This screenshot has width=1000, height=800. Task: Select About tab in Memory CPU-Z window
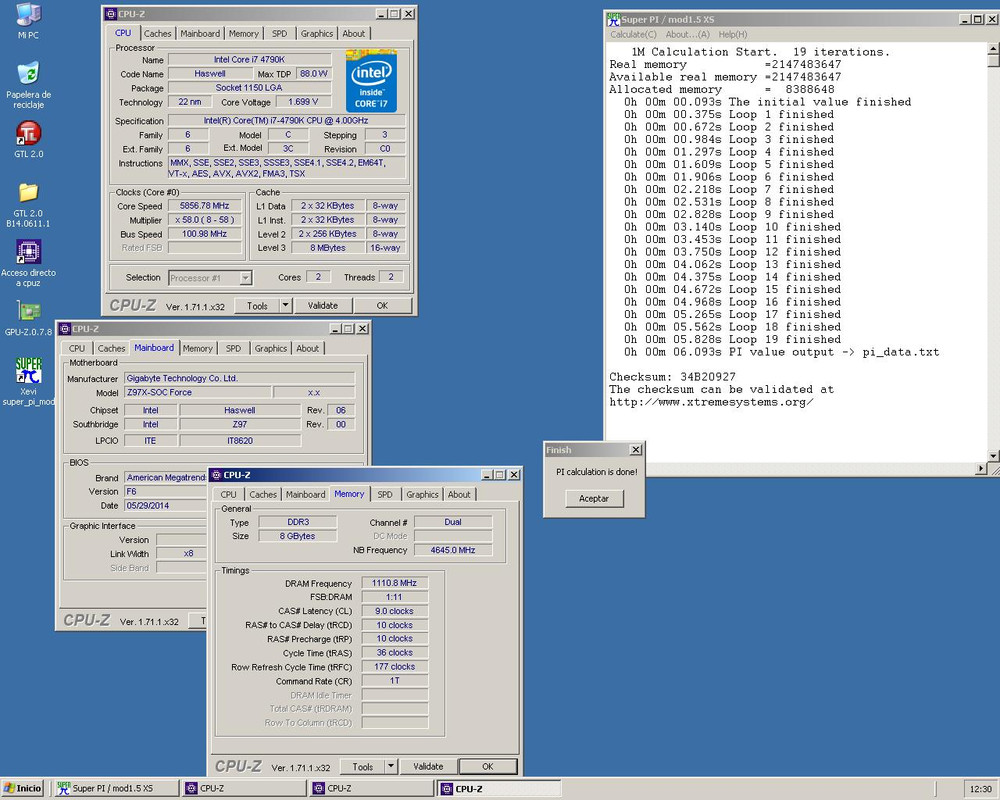[459, 494]
